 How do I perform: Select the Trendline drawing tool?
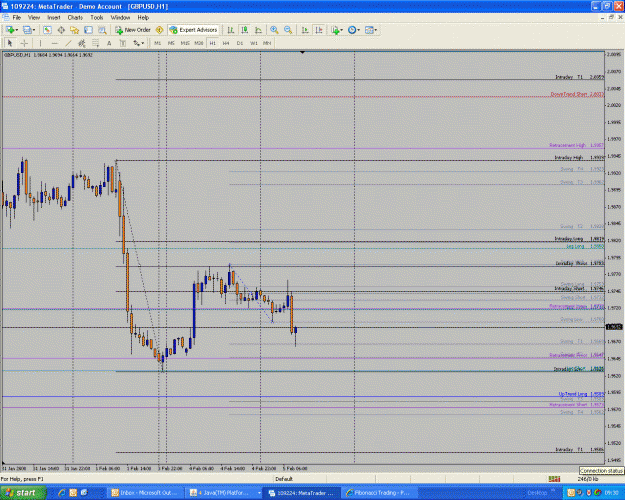tap(68, 43)
